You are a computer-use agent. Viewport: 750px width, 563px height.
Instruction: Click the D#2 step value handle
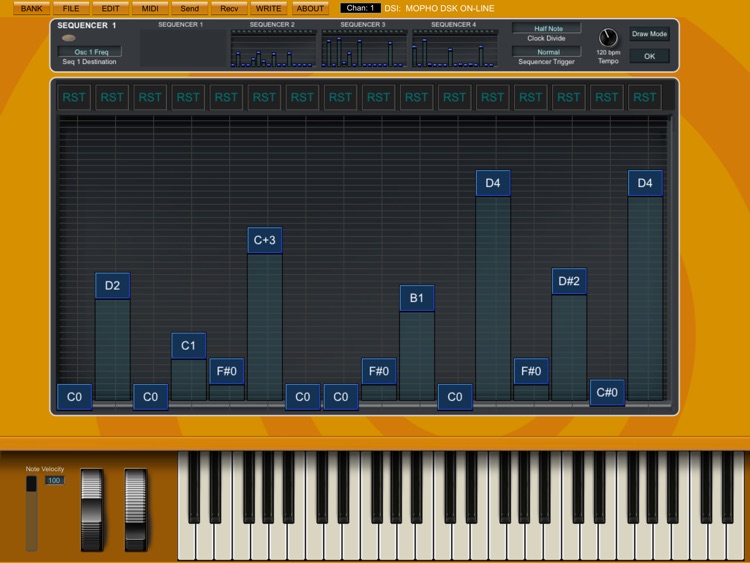click(569, 281)
